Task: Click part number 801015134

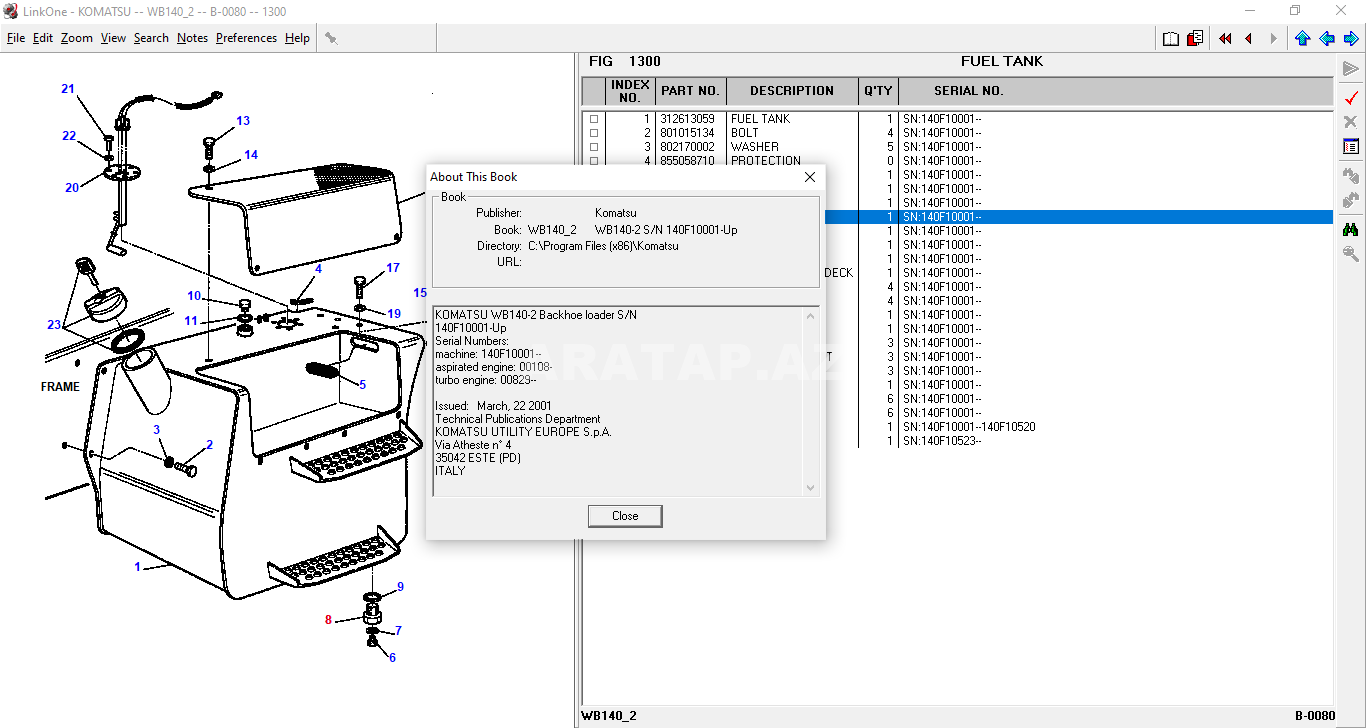Action: (x=687, y=133)
